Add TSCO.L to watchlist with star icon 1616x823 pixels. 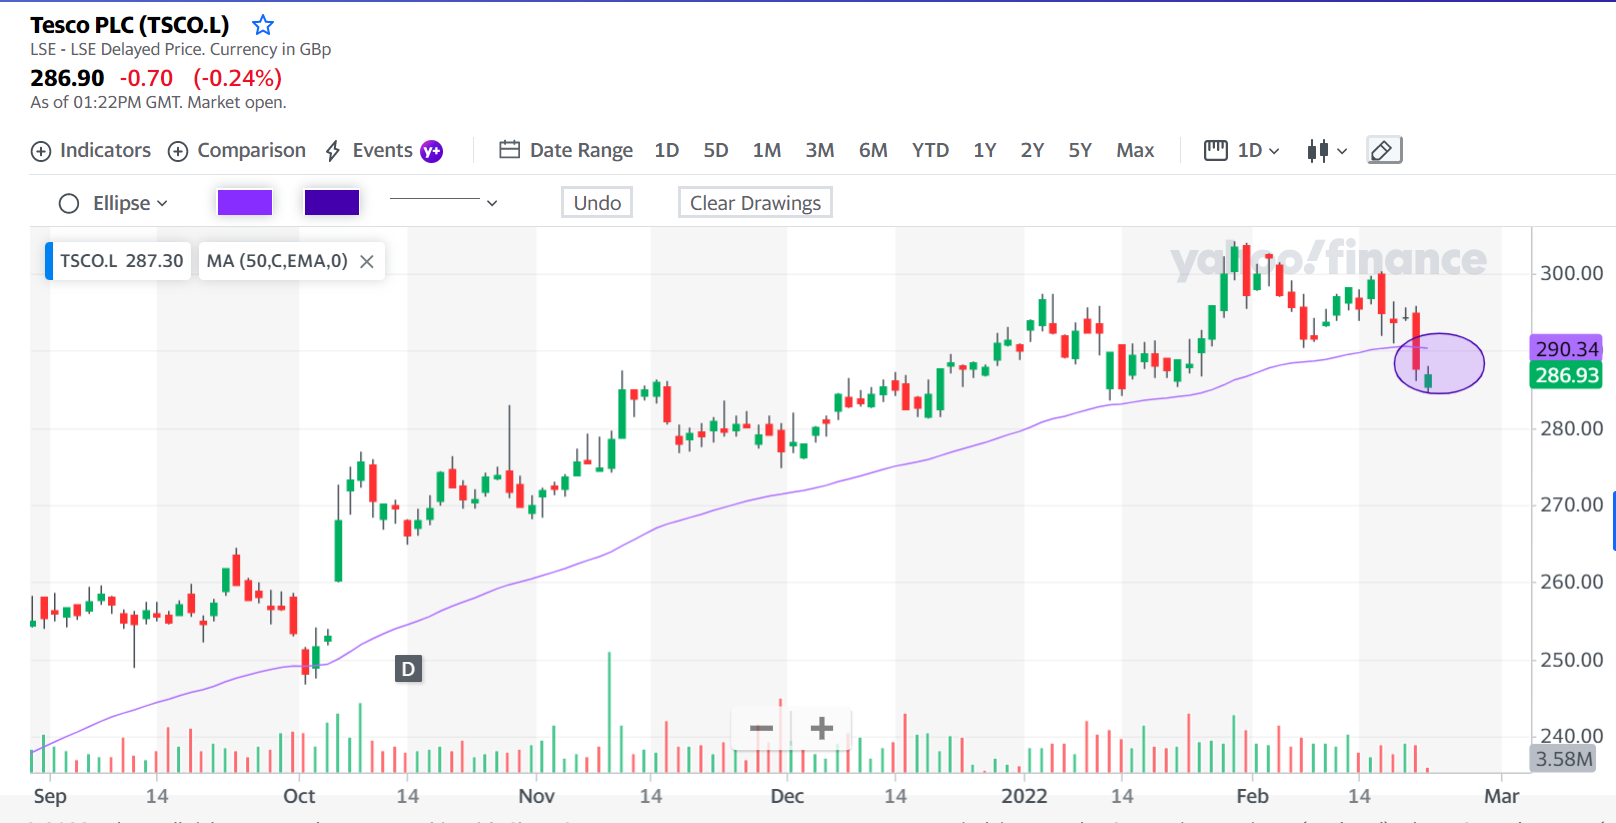[x=263, y=25]
